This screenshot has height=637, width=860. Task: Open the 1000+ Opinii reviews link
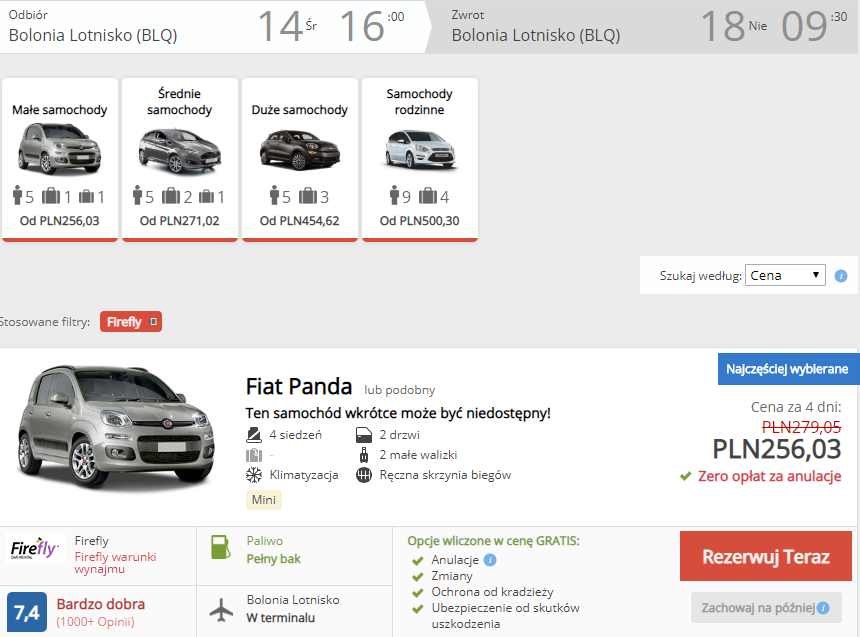95,622
